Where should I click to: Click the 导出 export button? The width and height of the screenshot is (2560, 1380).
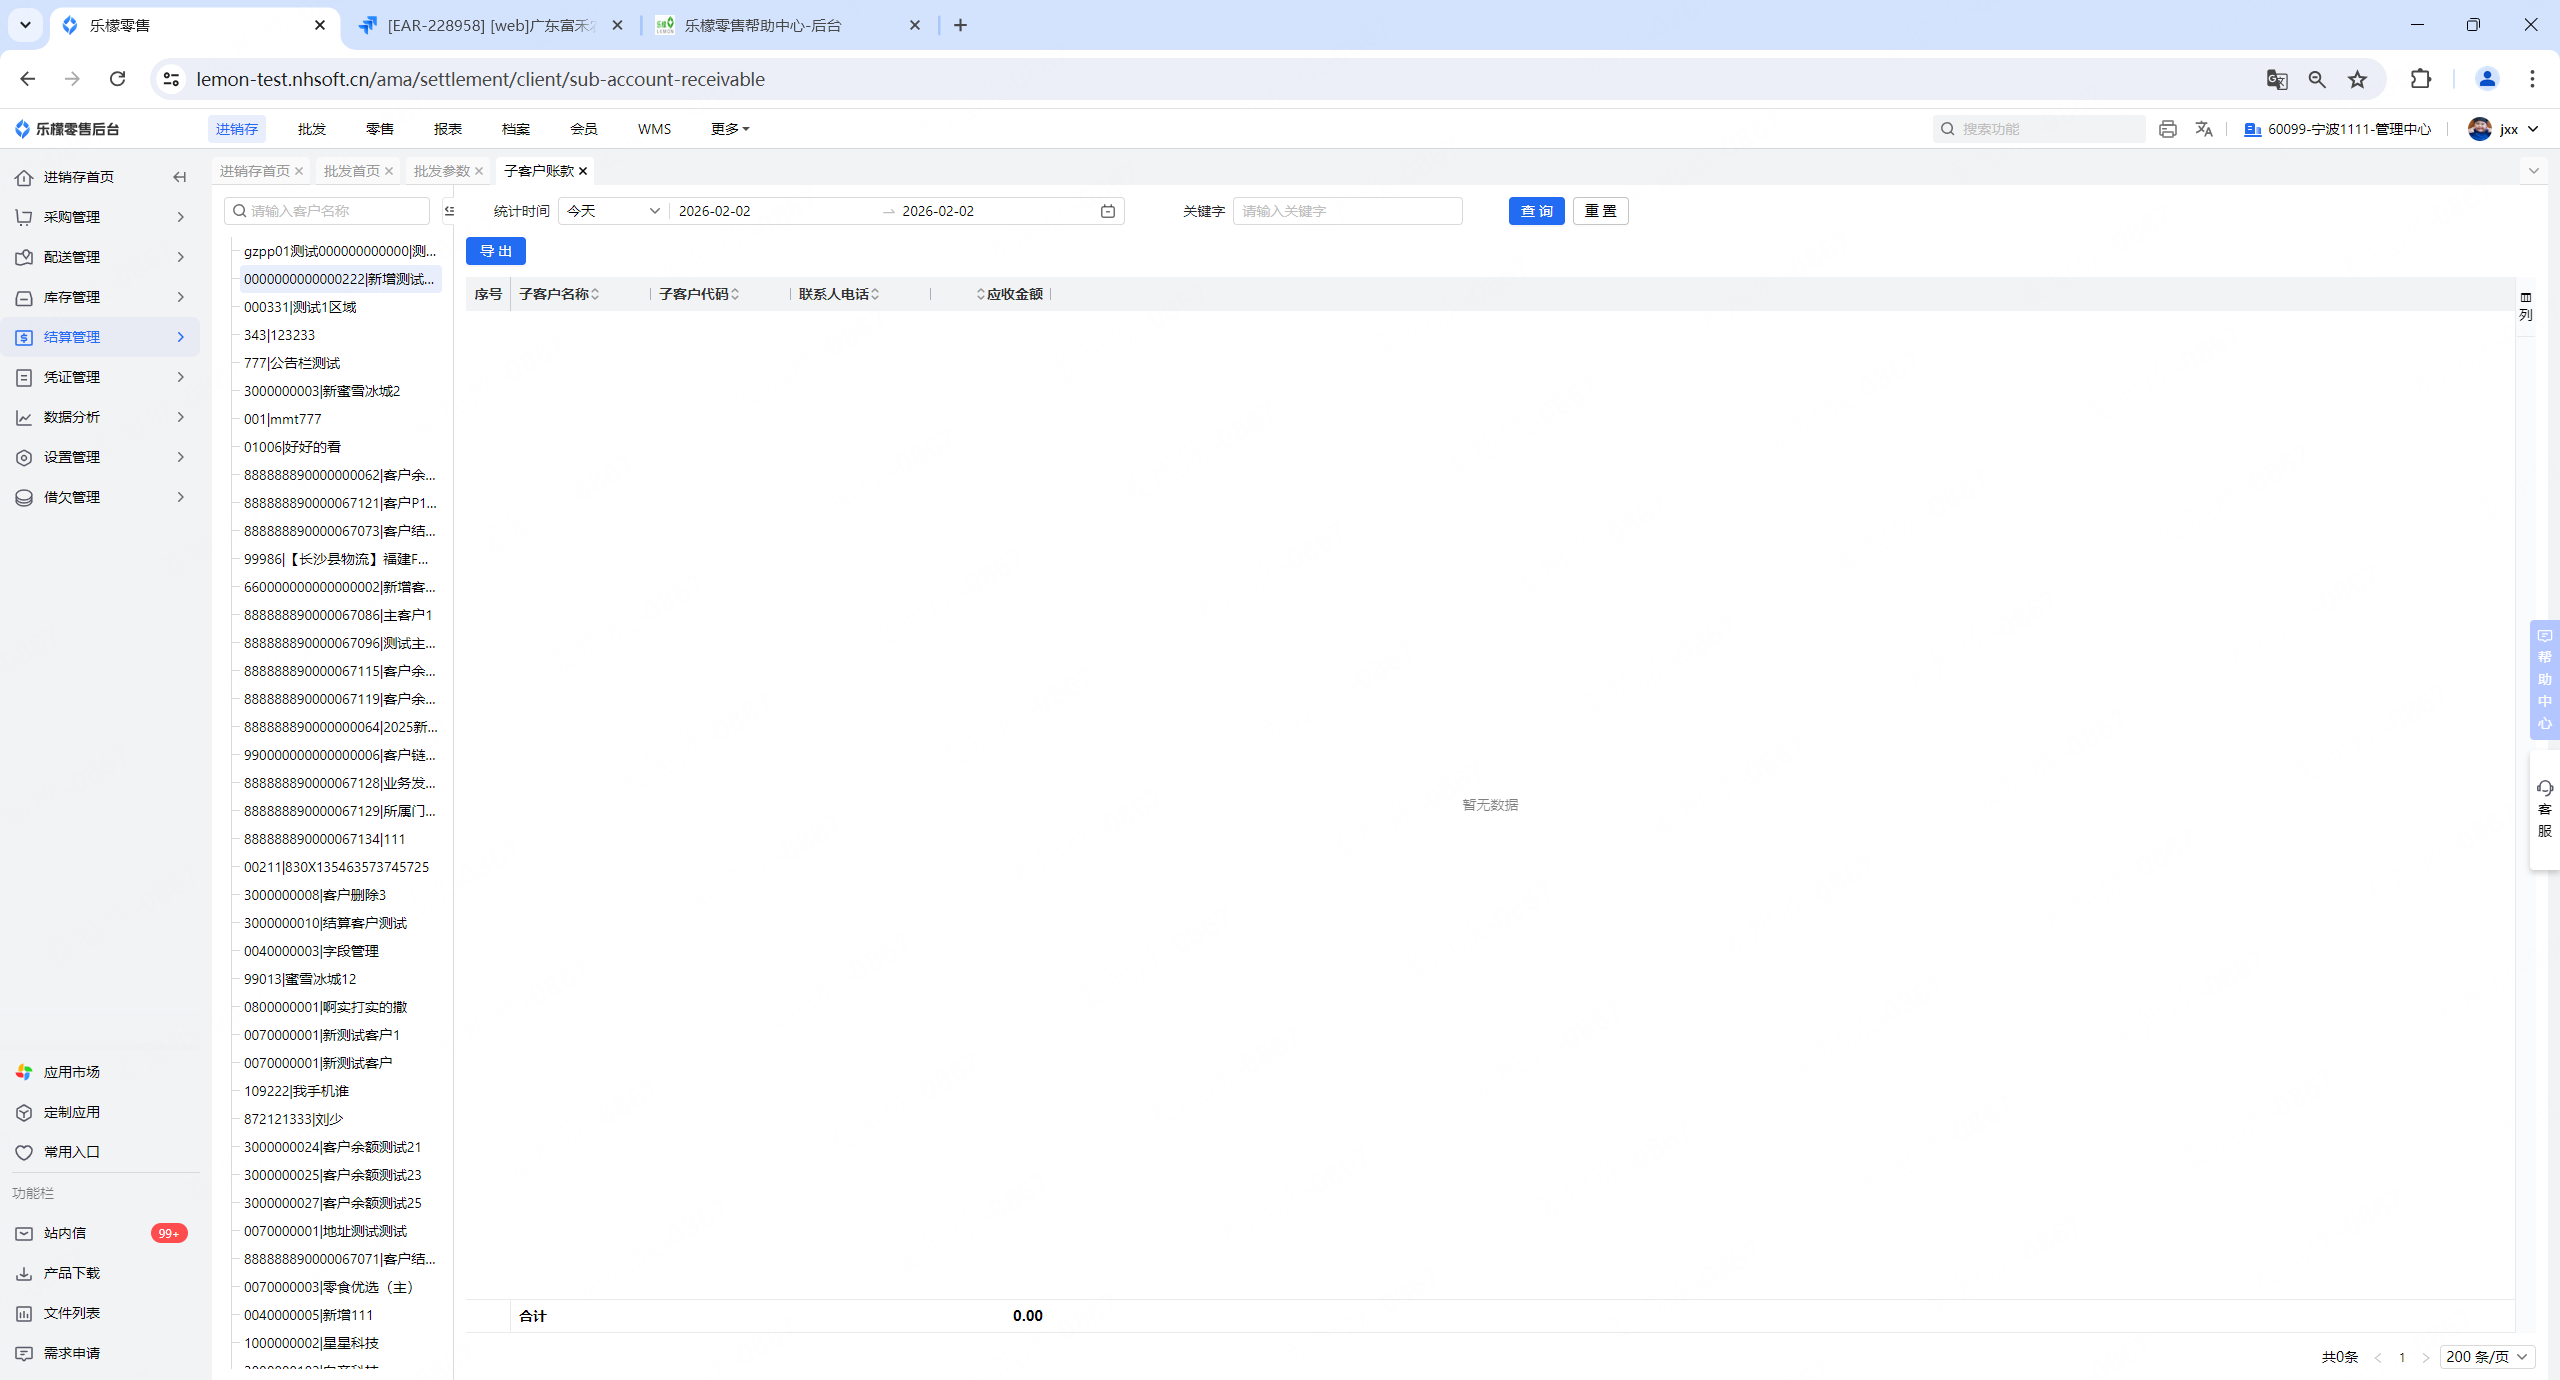point(495,251)
